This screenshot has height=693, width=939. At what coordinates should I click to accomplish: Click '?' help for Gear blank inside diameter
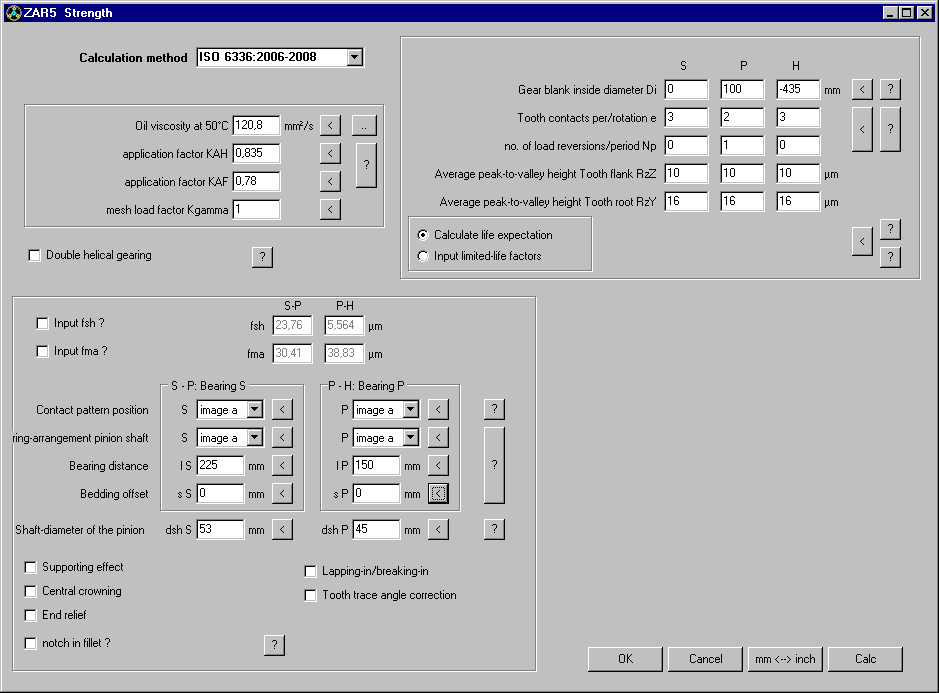pos(890,90)
